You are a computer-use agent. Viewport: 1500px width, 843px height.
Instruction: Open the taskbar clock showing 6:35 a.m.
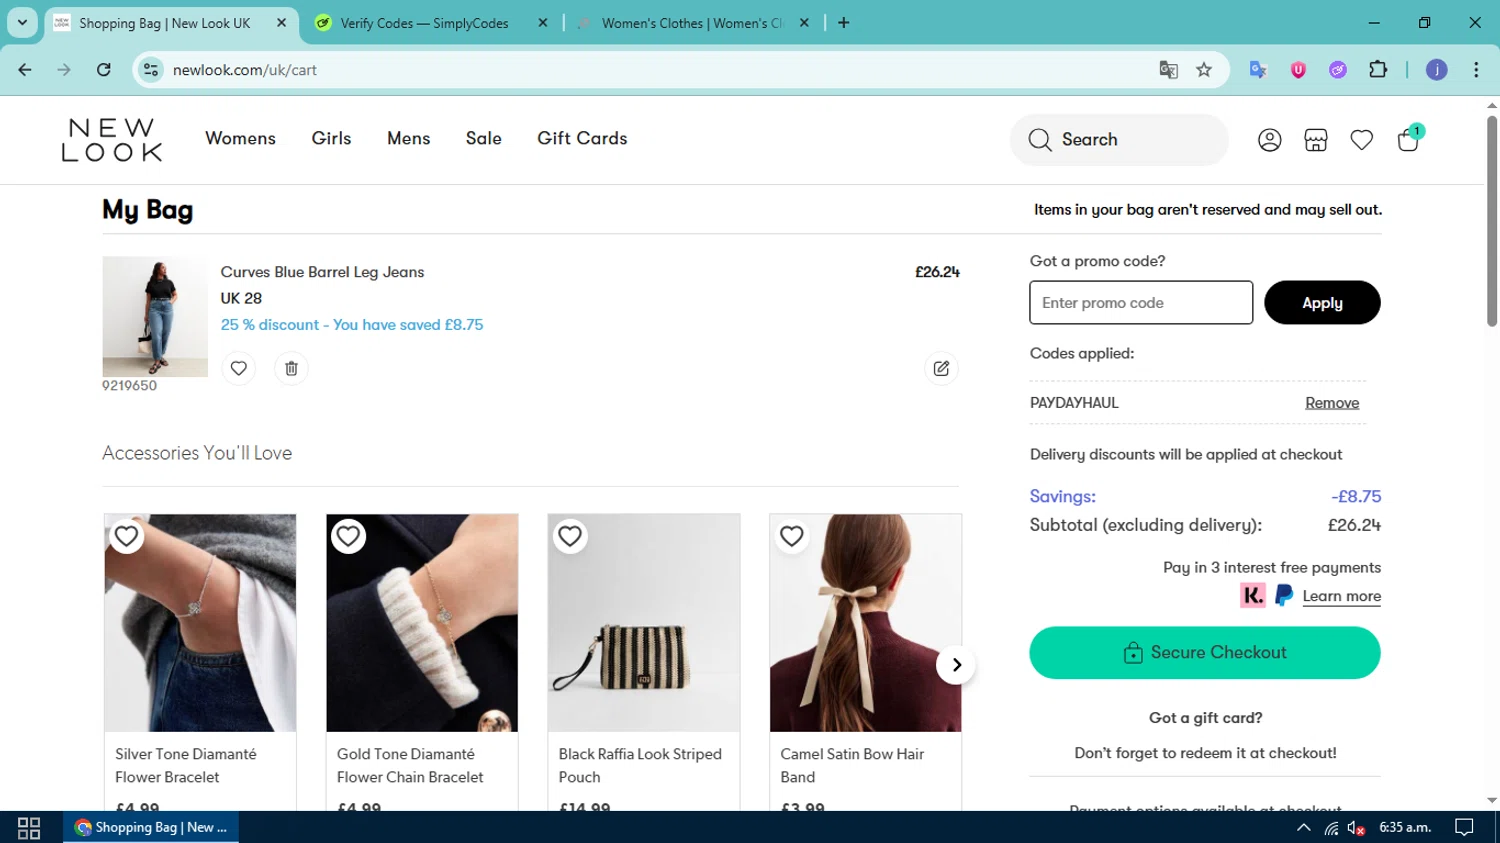tap(1405, 828)
